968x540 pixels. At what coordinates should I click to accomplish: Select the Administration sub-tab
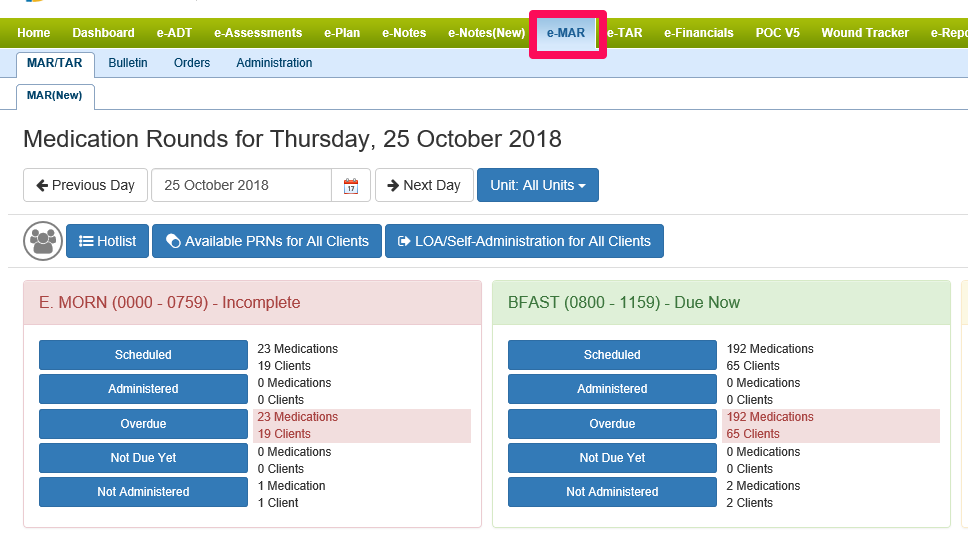pyautogui.click(x=274, y=63)
